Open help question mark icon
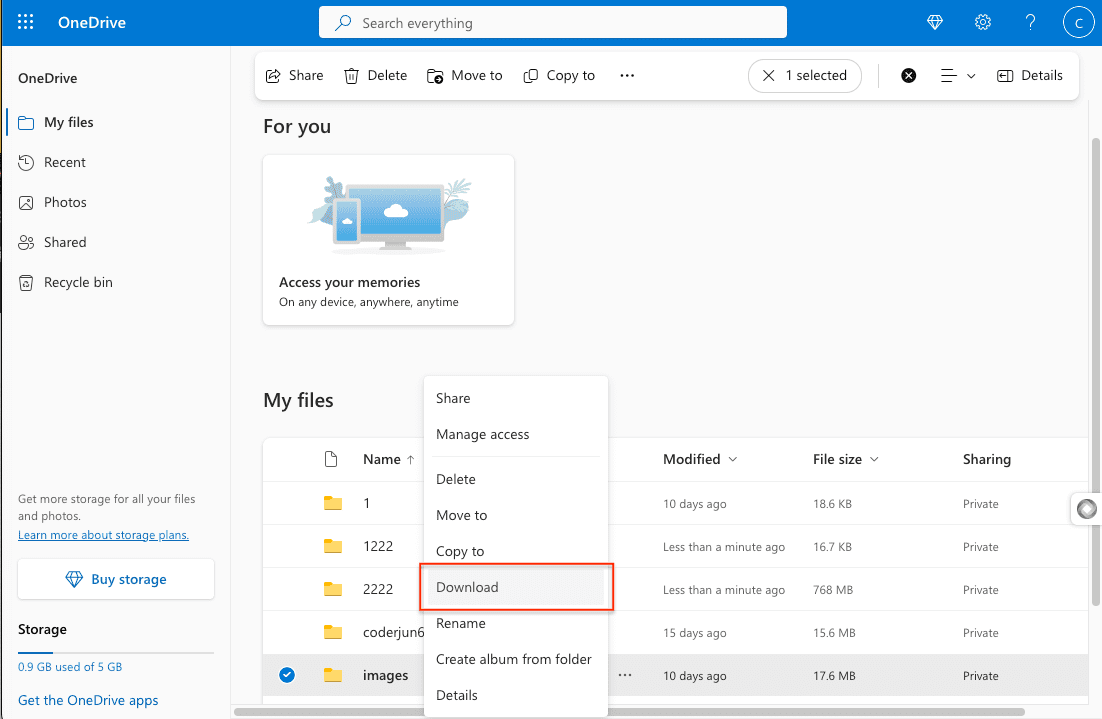Image resolution: width=1102 pixels, height=719 pixels. [1030, 22]
